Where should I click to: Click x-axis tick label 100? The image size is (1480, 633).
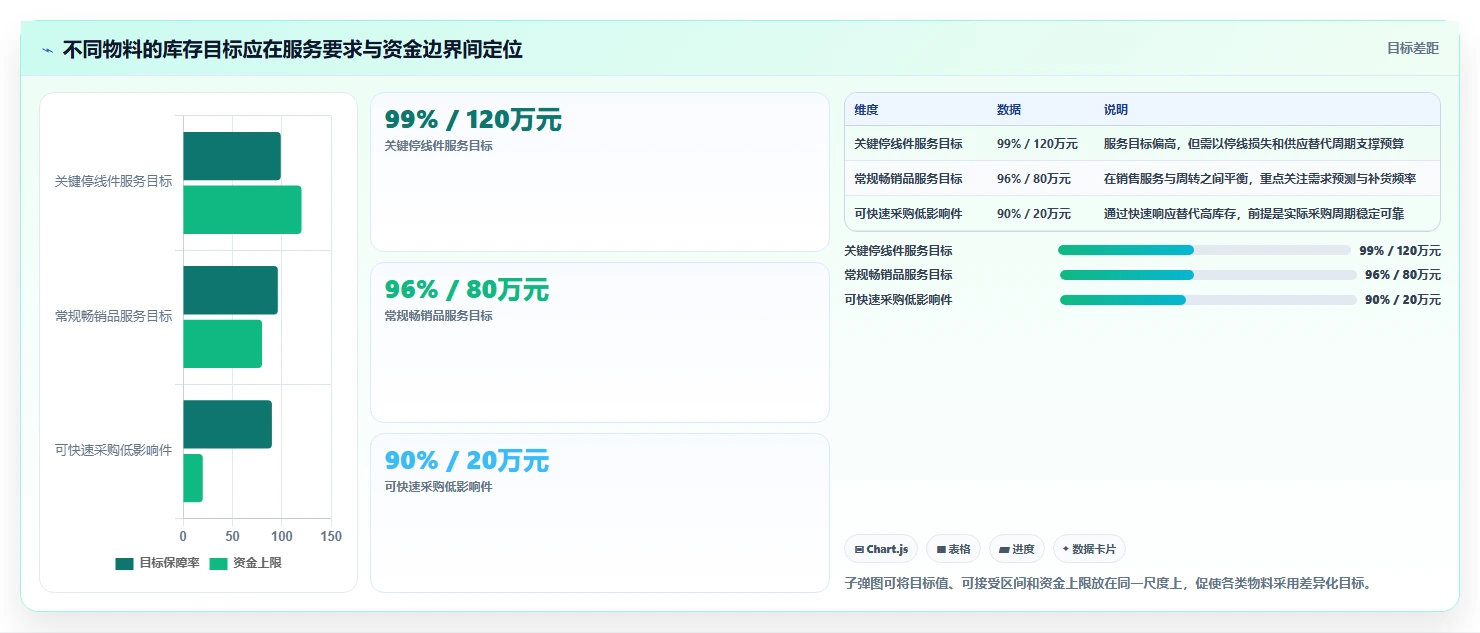tap(281, 537)
